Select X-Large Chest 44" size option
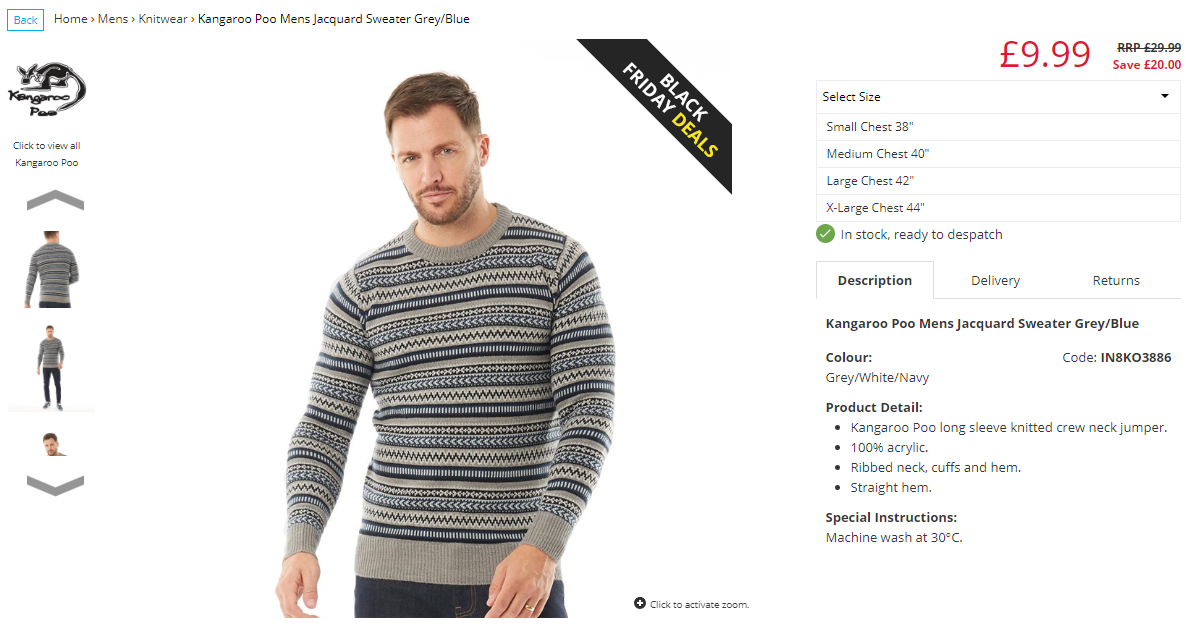The width and height of the screenshot is (1188, 626). (998, 208)
